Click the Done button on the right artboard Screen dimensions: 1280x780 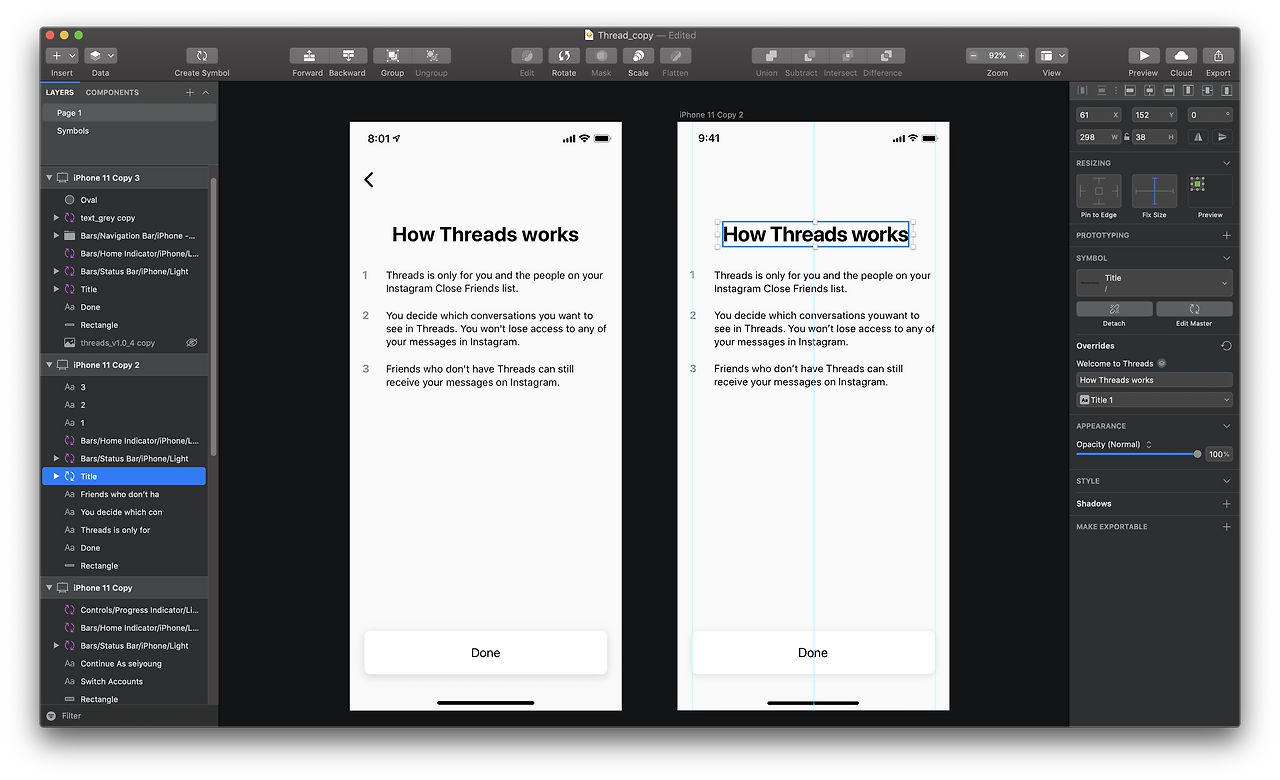pyautogui.click(x=813, y=653)
